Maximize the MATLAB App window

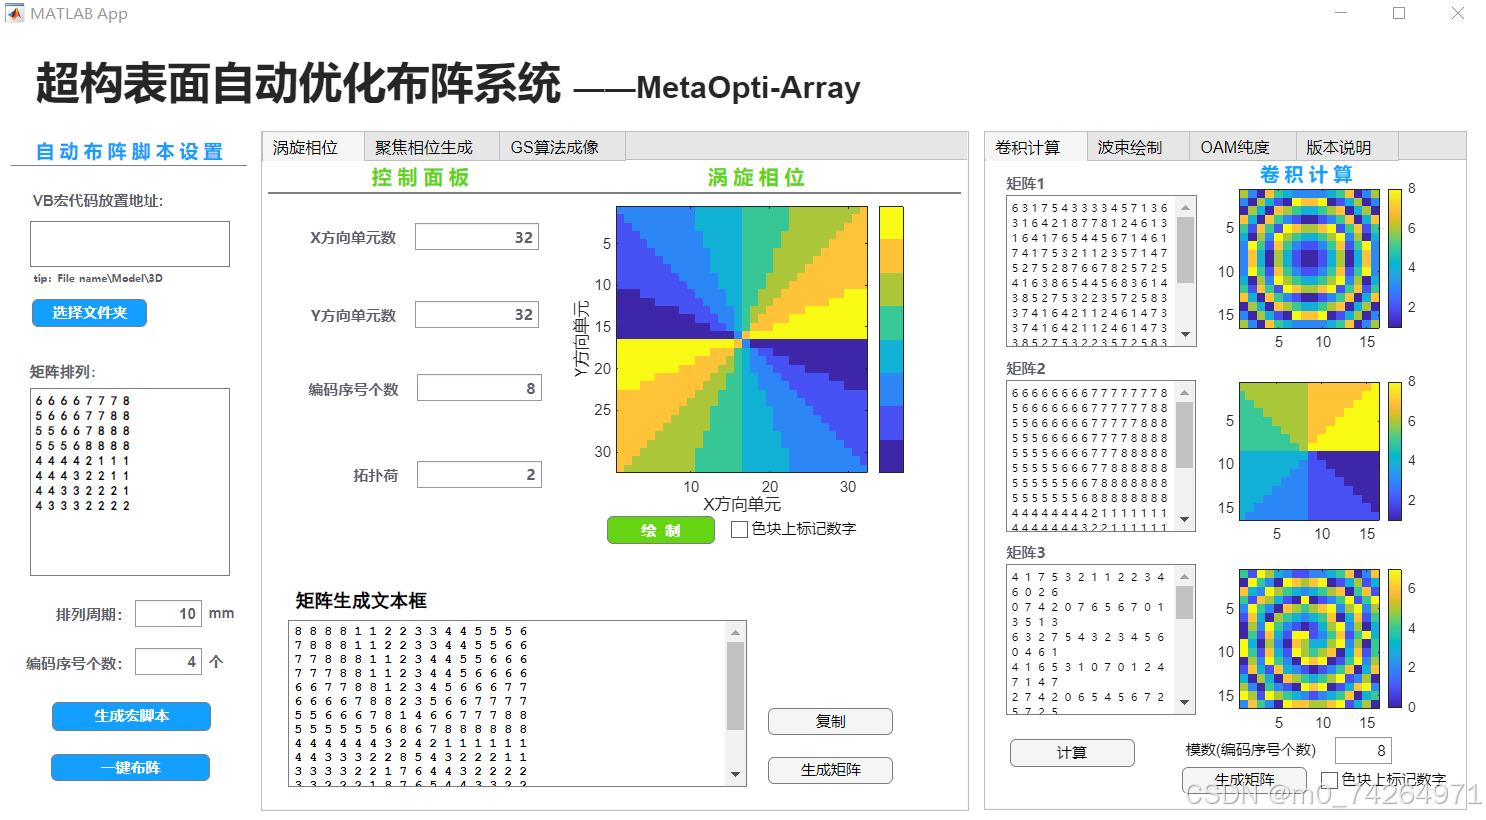[x=1399, y=13]
